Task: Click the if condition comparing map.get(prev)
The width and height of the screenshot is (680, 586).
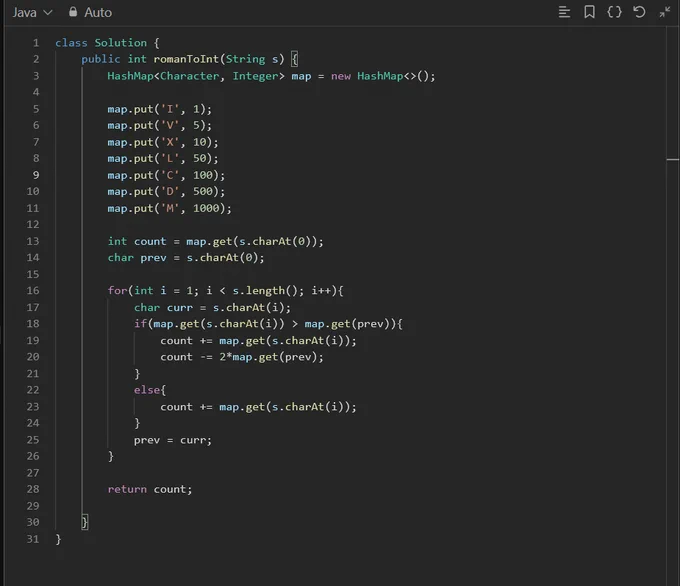Action: point(268,324)
